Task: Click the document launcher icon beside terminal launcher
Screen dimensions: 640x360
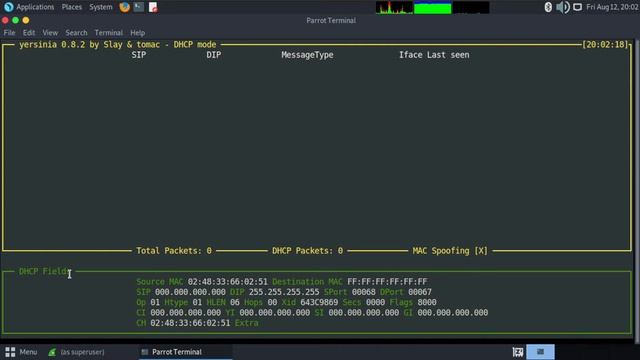Action: pos(153,7)
